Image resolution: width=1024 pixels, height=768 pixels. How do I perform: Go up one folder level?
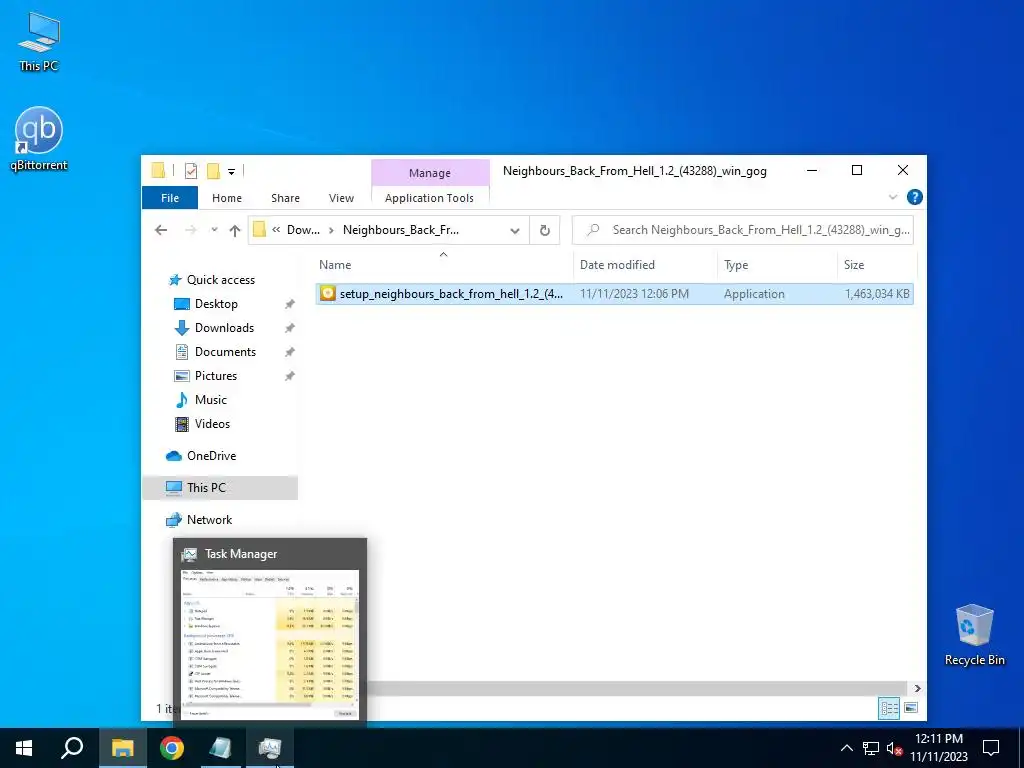tap(235, 230)
